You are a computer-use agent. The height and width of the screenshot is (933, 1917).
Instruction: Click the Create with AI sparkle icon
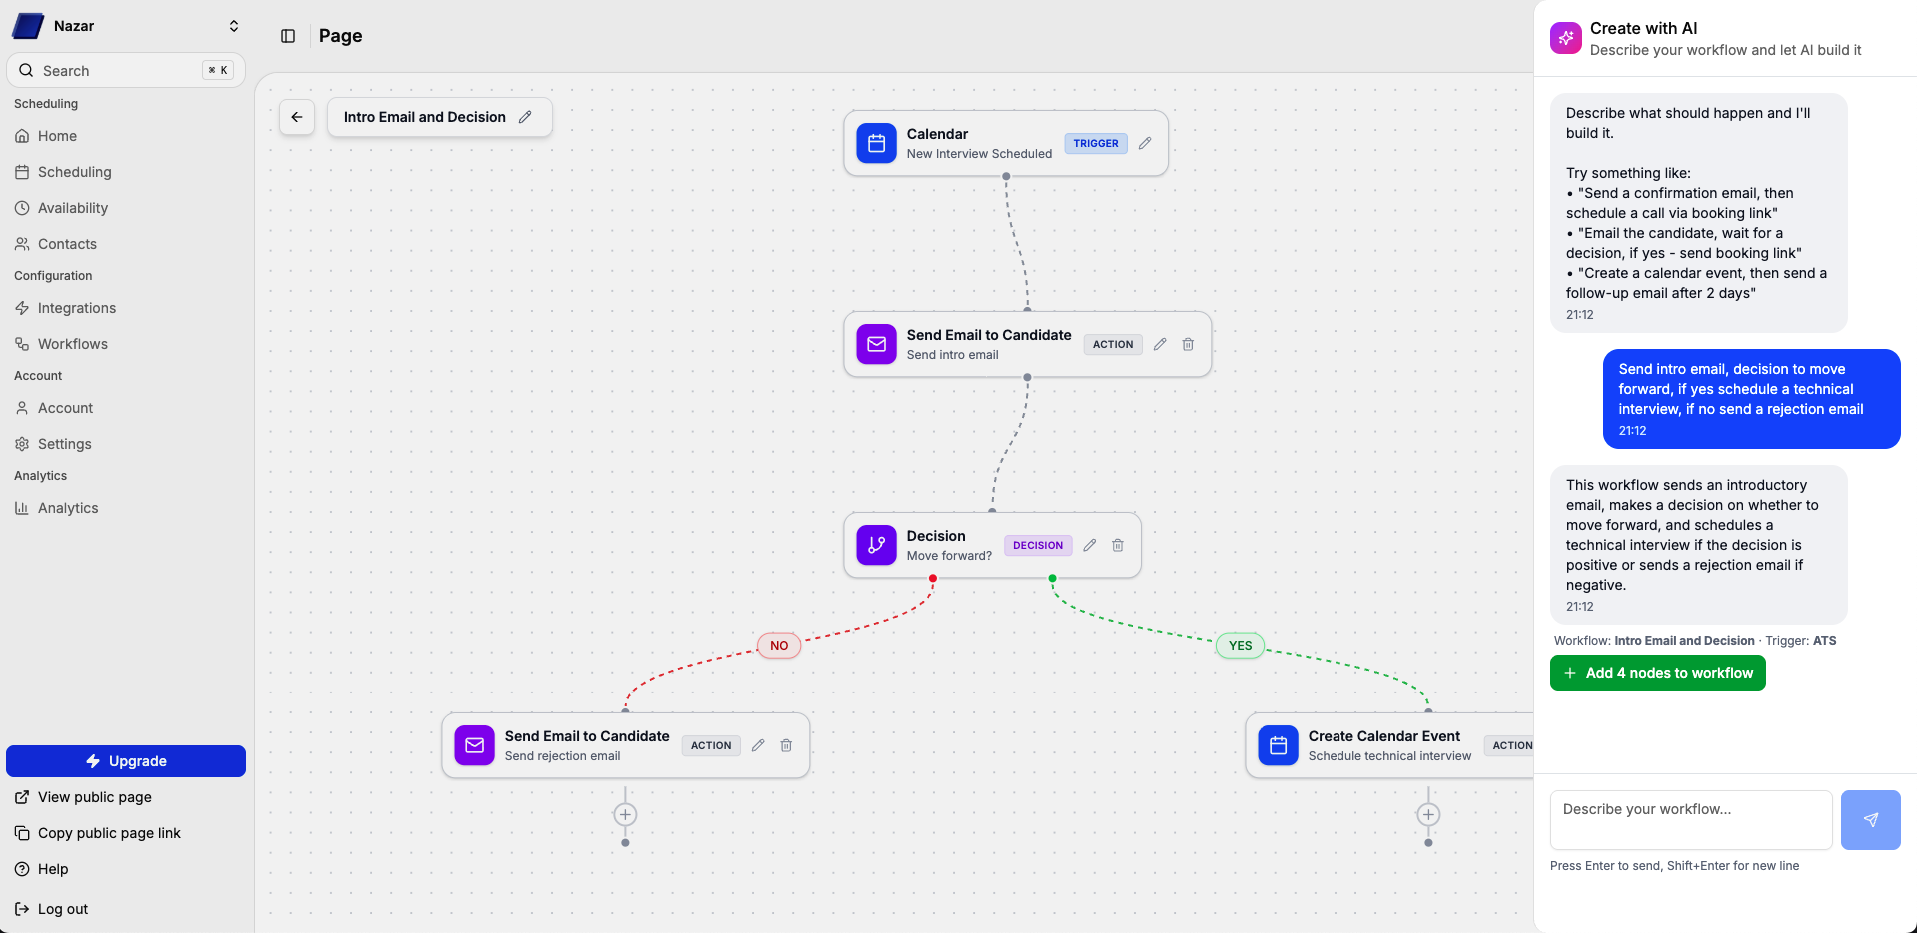[1564, 37]
